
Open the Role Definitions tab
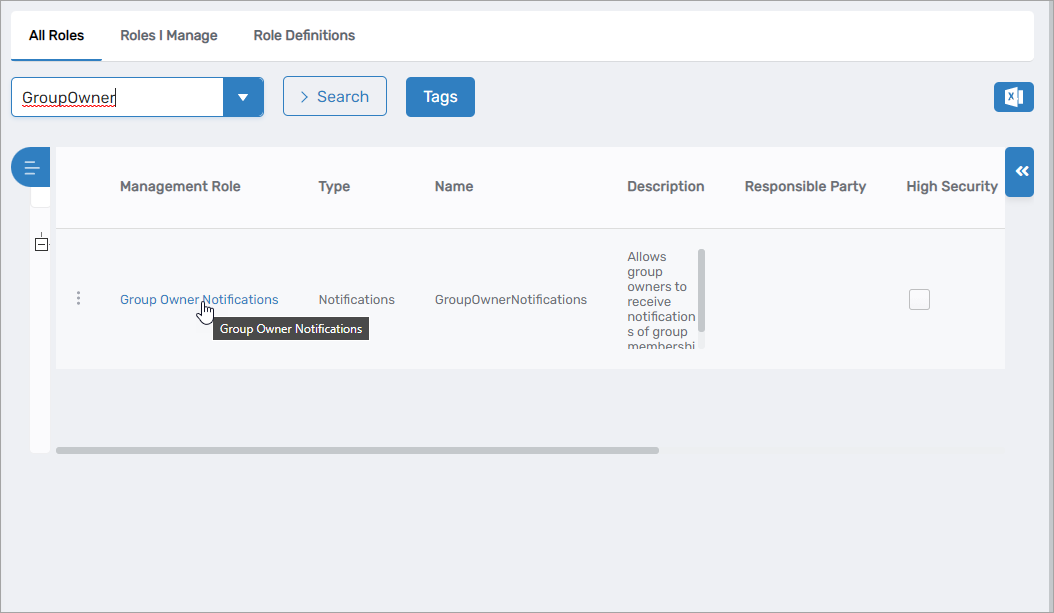[304, 35]
